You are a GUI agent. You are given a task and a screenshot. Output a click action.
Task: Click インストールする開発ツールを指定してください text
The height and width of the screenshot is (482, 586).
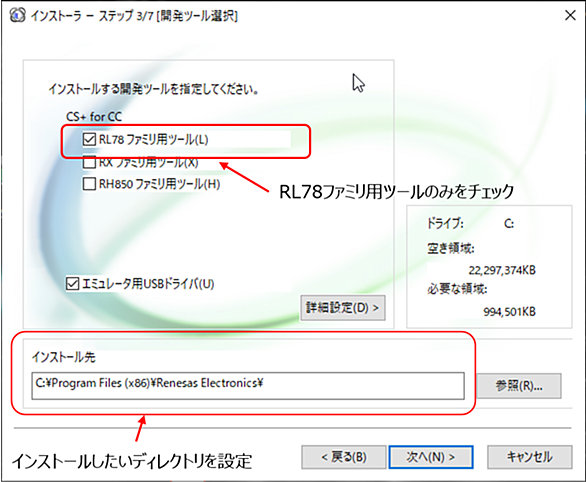tap(154, 89)
